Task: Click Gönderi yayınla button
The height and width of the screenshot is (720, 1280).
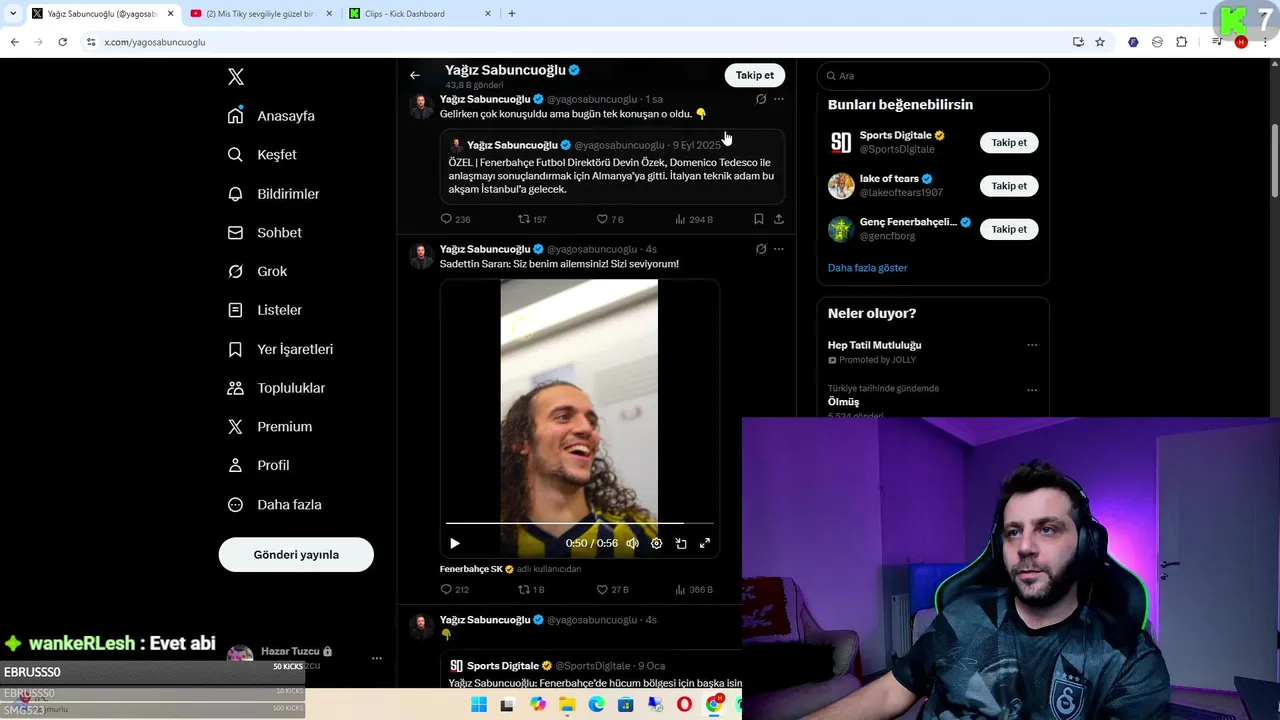Action: pyautogui.click(x=296, y=555)
